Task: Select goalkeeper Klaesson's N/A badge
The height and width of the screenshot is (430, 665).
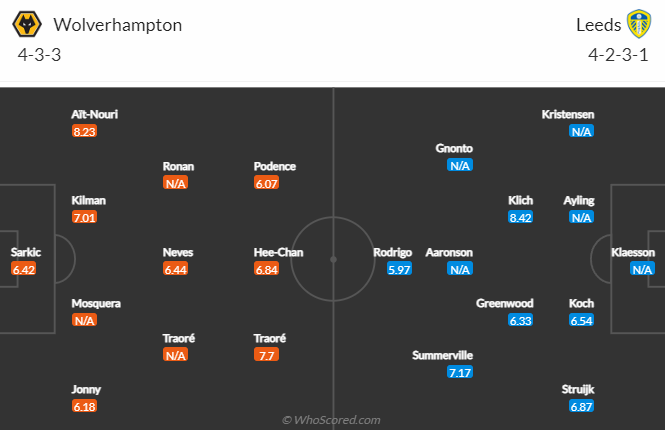Action: (642, 269)
